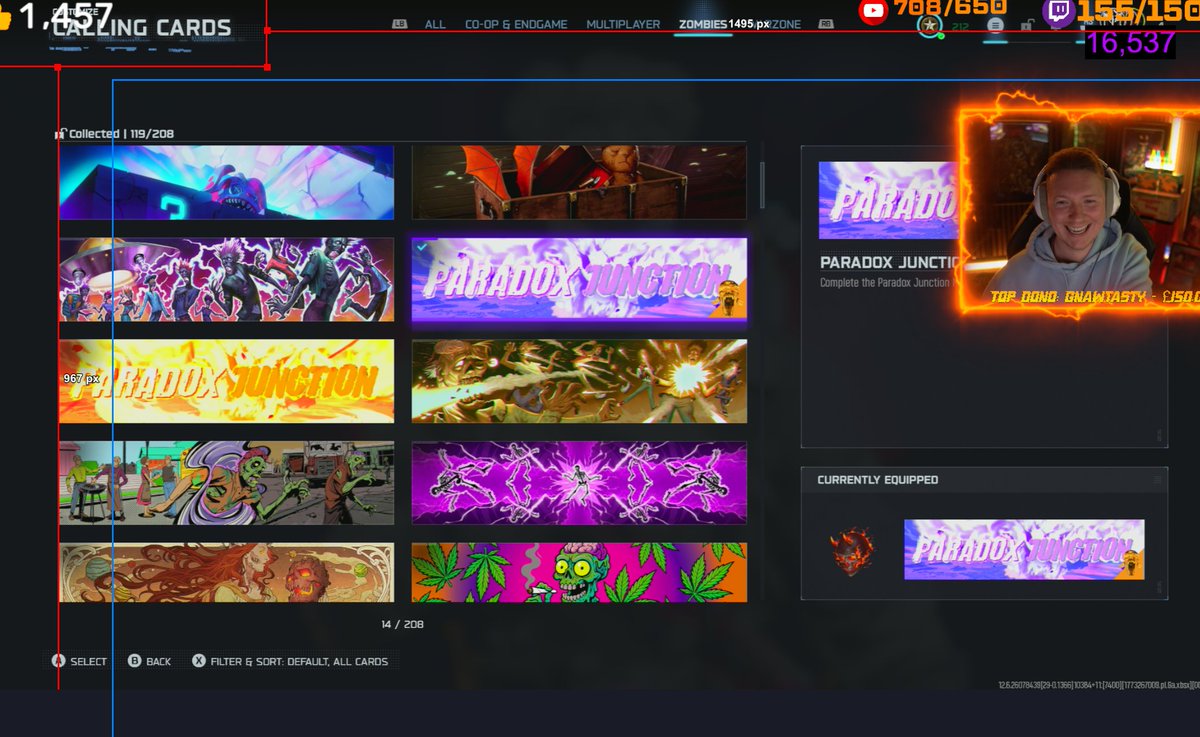1200x737 pixels.
Task: Click the Paradox Junction preview image
Action: click(889, 200)
